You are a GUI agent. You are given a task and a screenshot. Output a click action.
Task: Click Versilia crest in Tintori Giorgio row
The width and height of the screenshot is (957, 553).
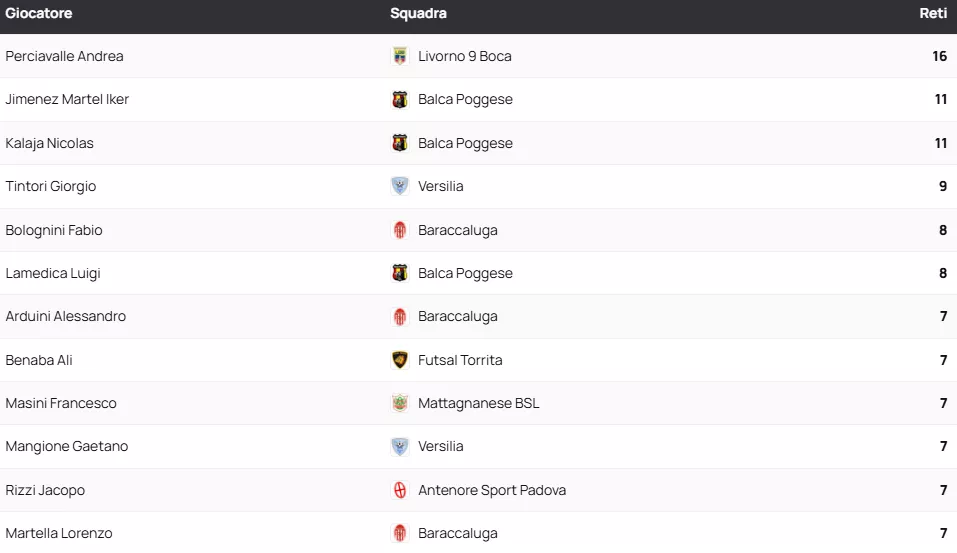coord(400,187)
